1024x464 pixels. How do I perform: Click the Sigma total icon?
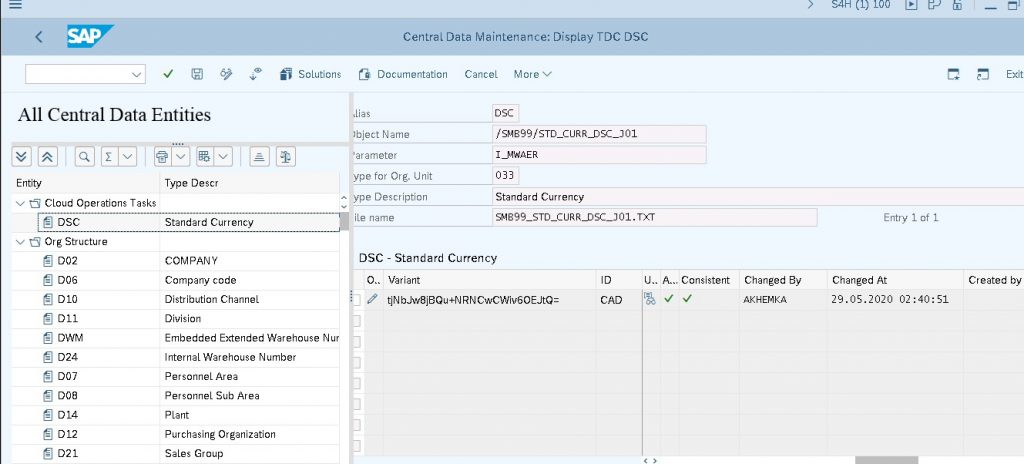pos(108,157)
